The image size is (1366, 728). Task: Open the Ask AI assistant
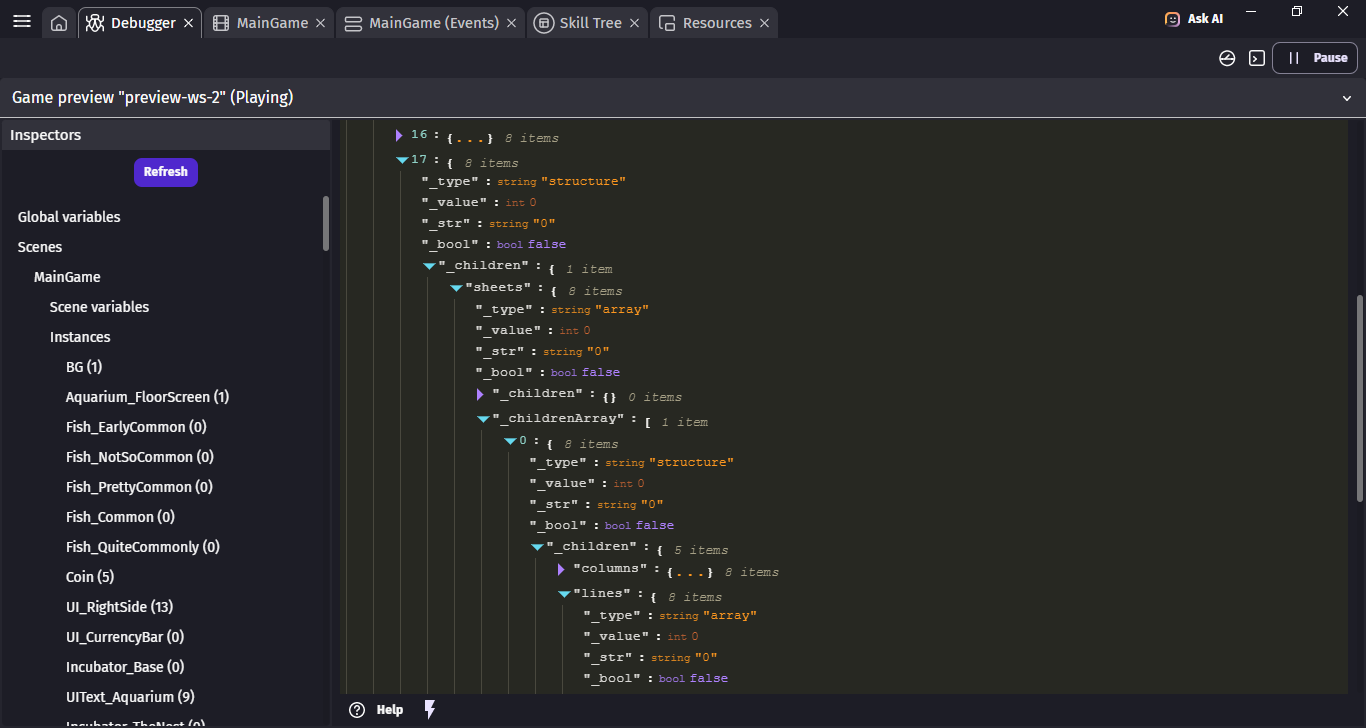pyautogui.click(x=1194, y=19)
